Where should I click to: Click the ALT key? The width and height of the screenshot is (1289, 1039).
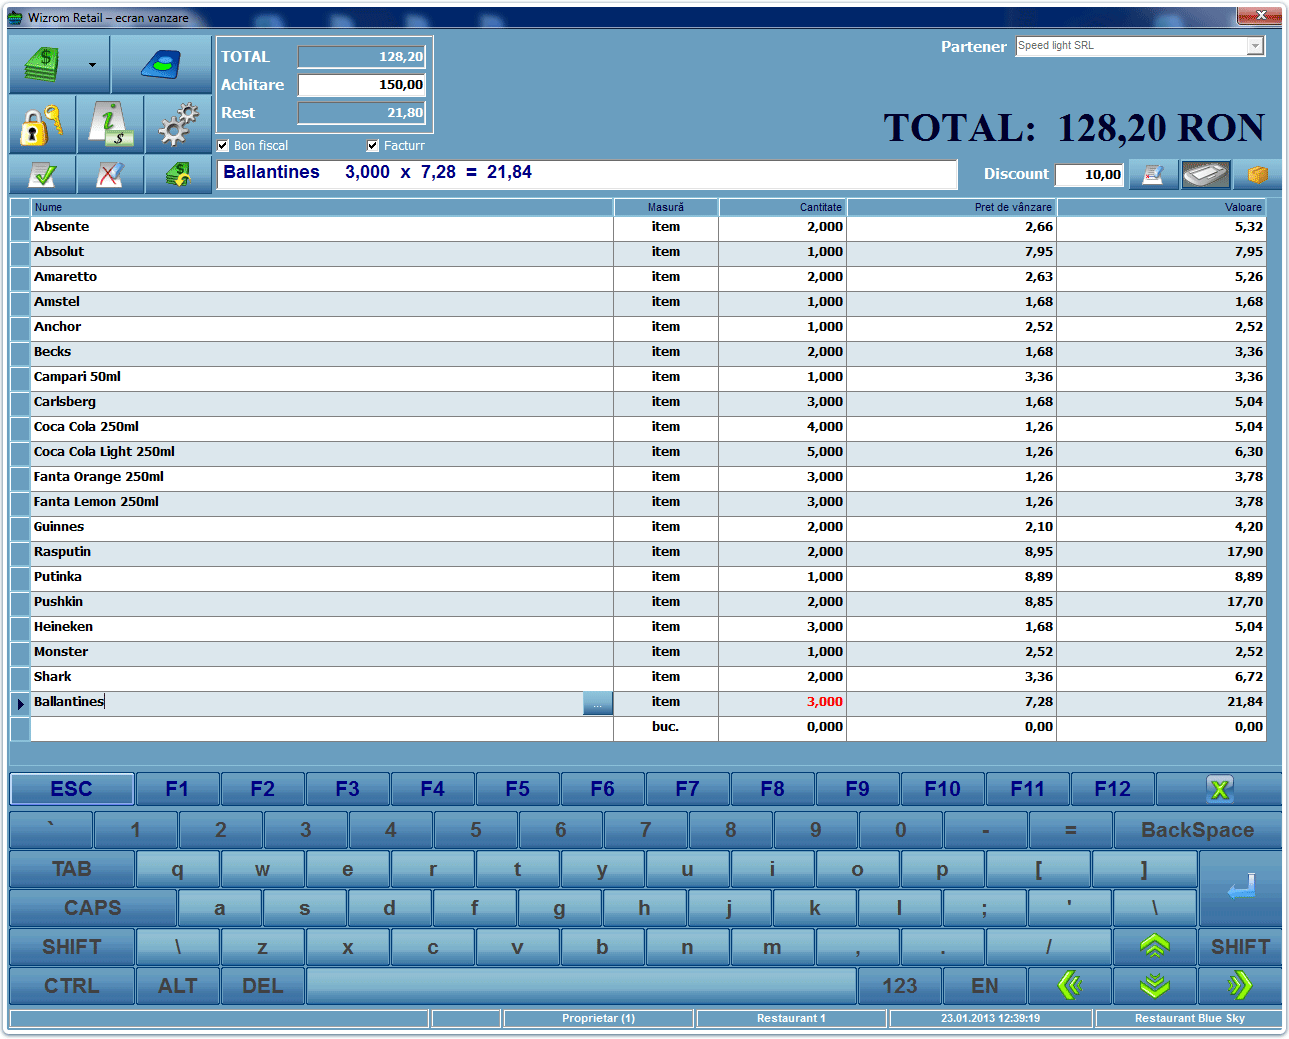click(x=177, y=986)
